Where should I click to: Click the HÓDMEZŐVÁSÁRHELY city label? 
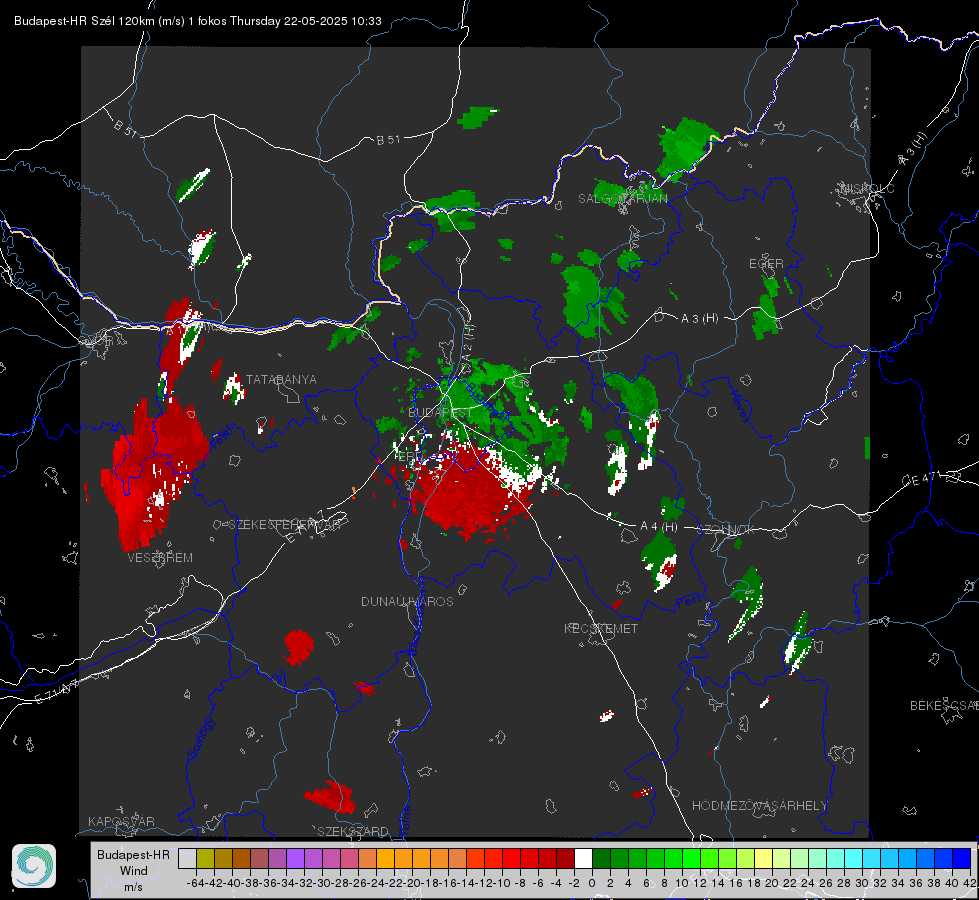(759, 806)
